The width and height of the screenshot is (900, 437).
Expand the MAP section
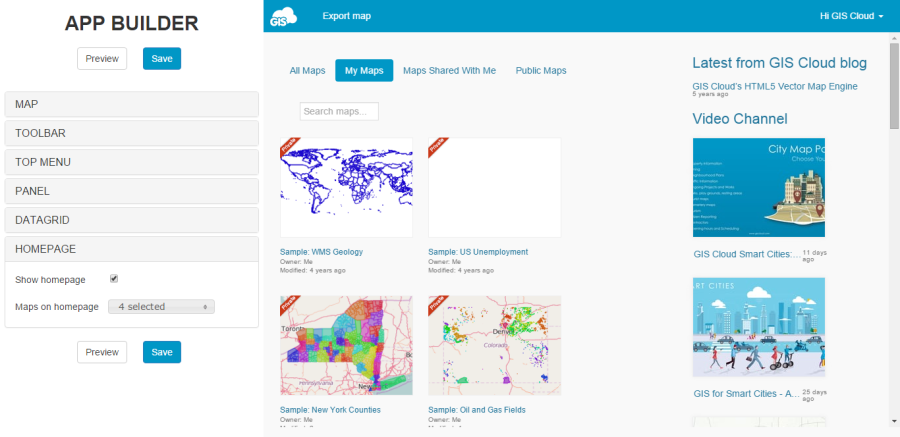click(131, 104)
